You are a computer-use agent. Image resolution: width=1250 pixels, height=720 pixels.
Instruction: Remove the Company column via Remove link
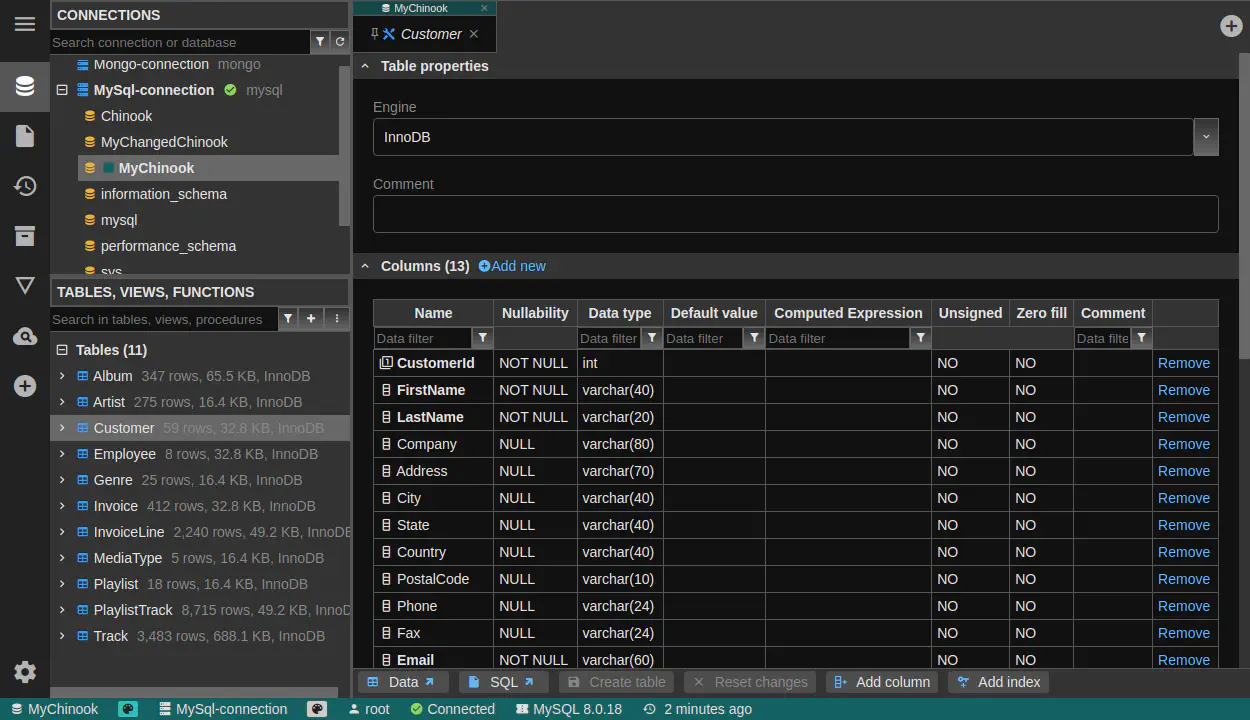(1183, 444)
